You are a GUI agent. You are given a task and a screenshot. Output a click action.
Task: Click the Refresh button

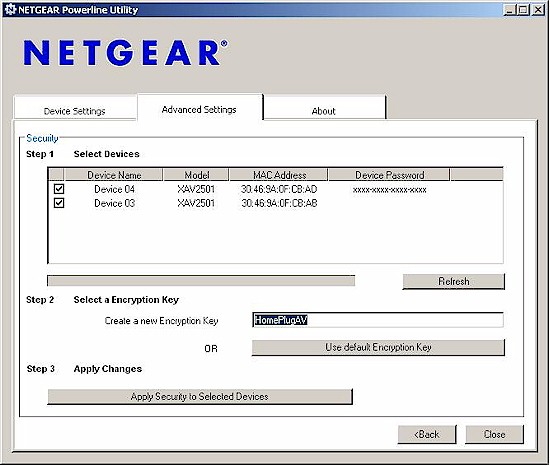pos(454,281)
